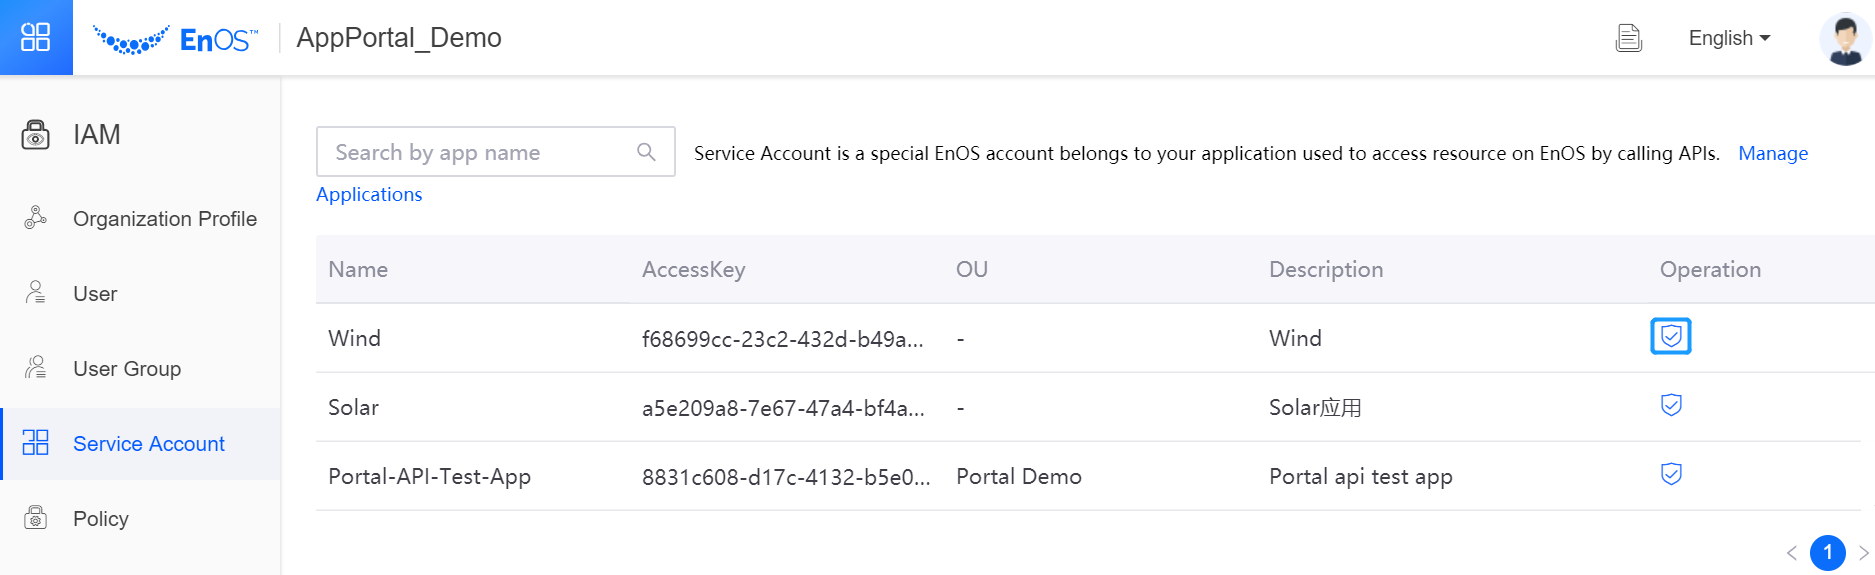Go to the next page arrow

coord(1863,552)
